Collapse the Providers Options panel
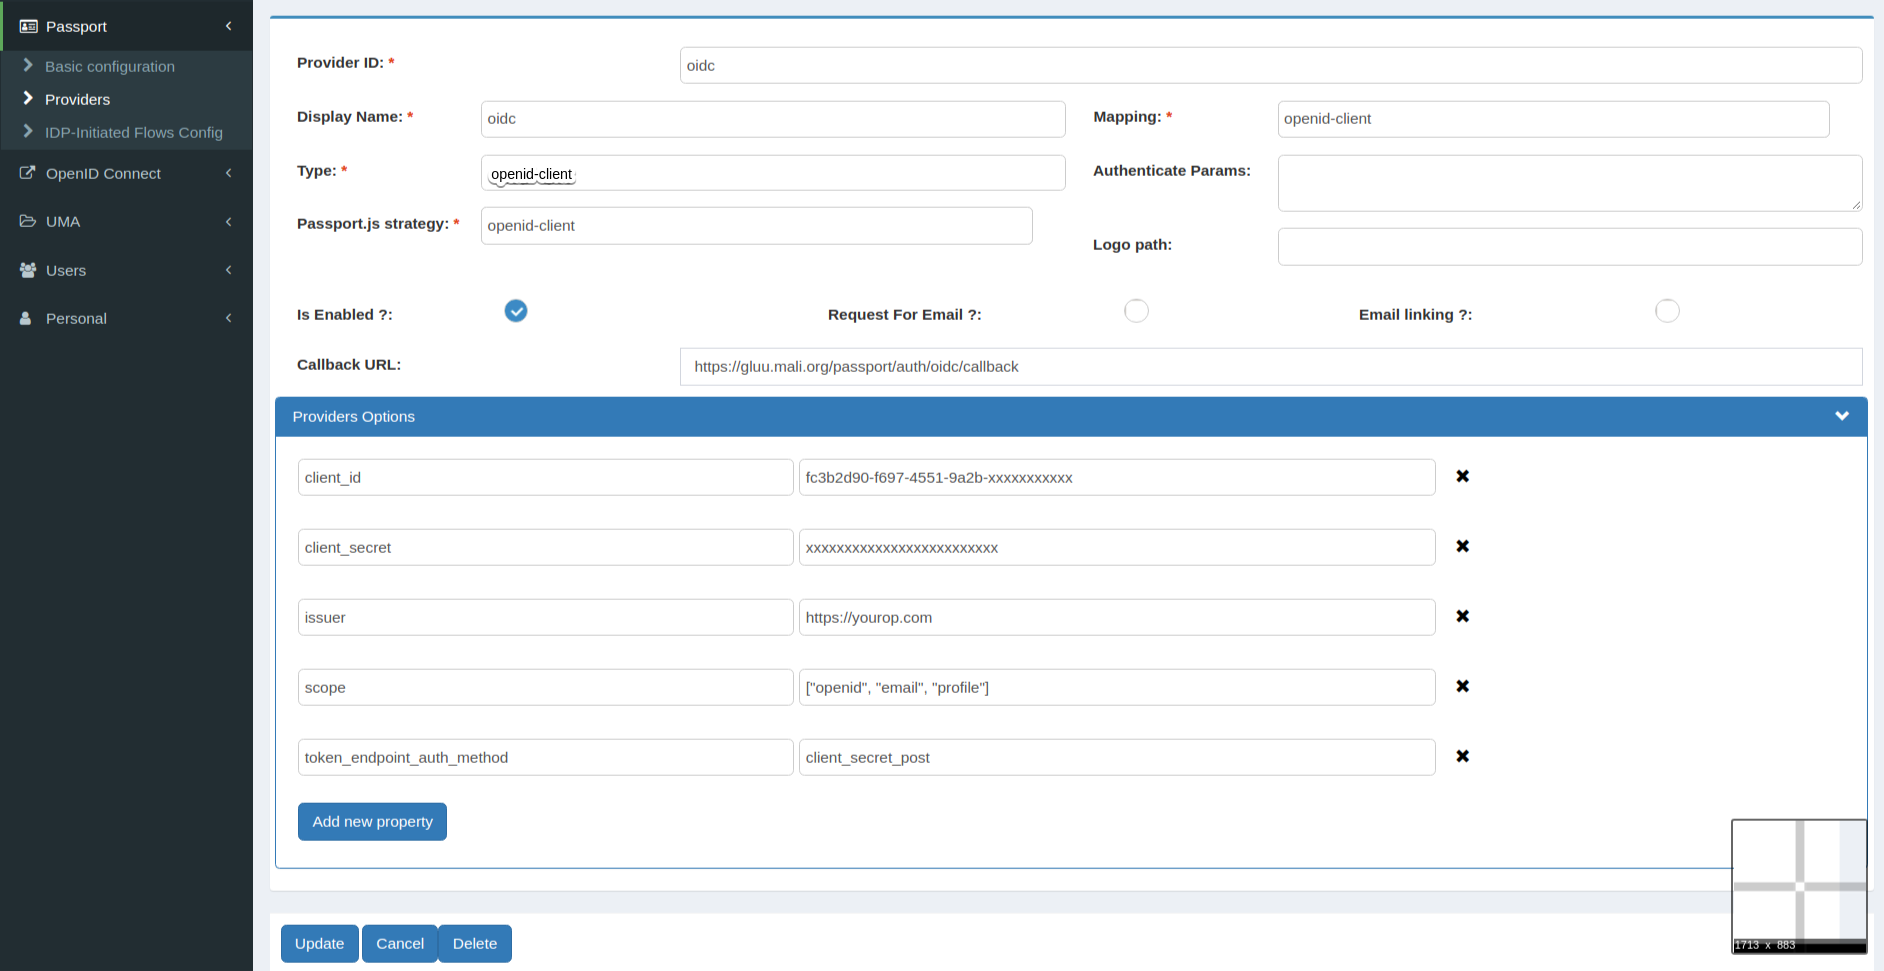1884x971 pixels. 1842,415
